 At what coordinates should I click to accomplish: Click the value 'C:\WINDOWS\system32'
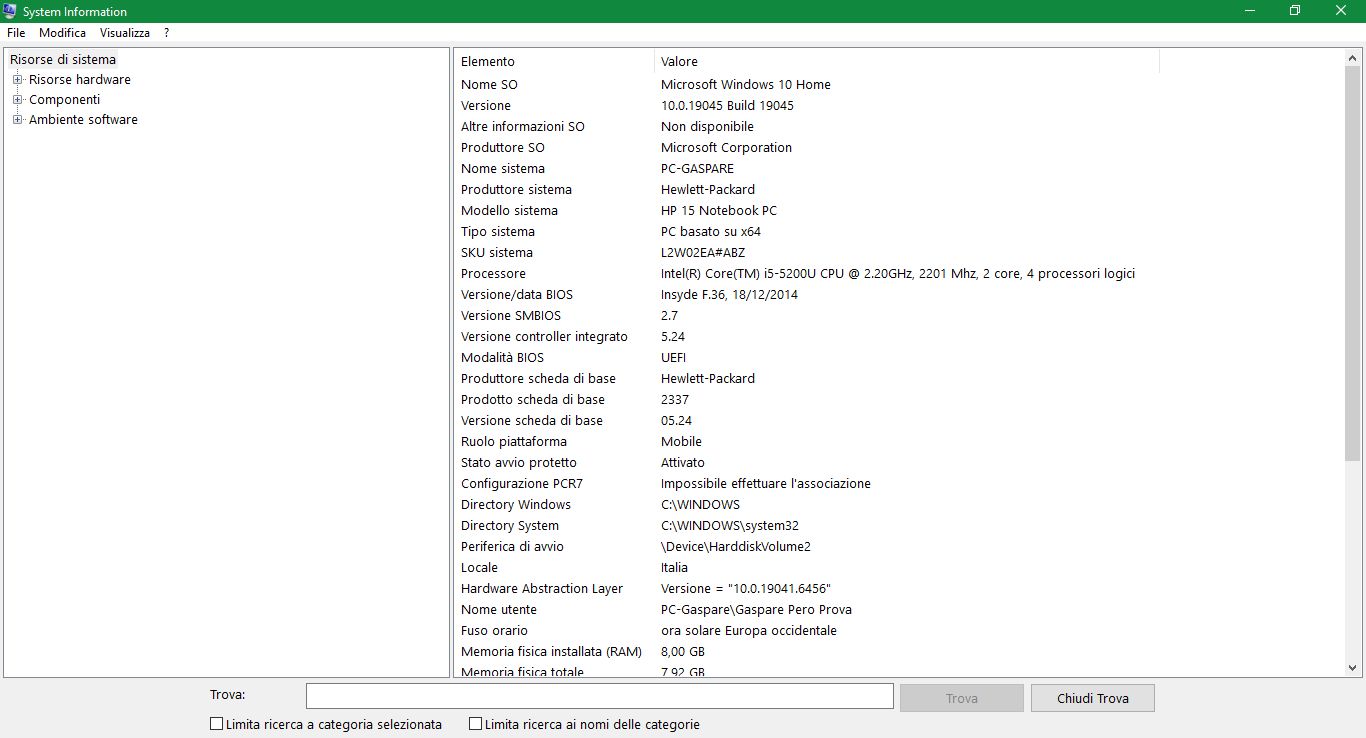(x=730, y=526)
